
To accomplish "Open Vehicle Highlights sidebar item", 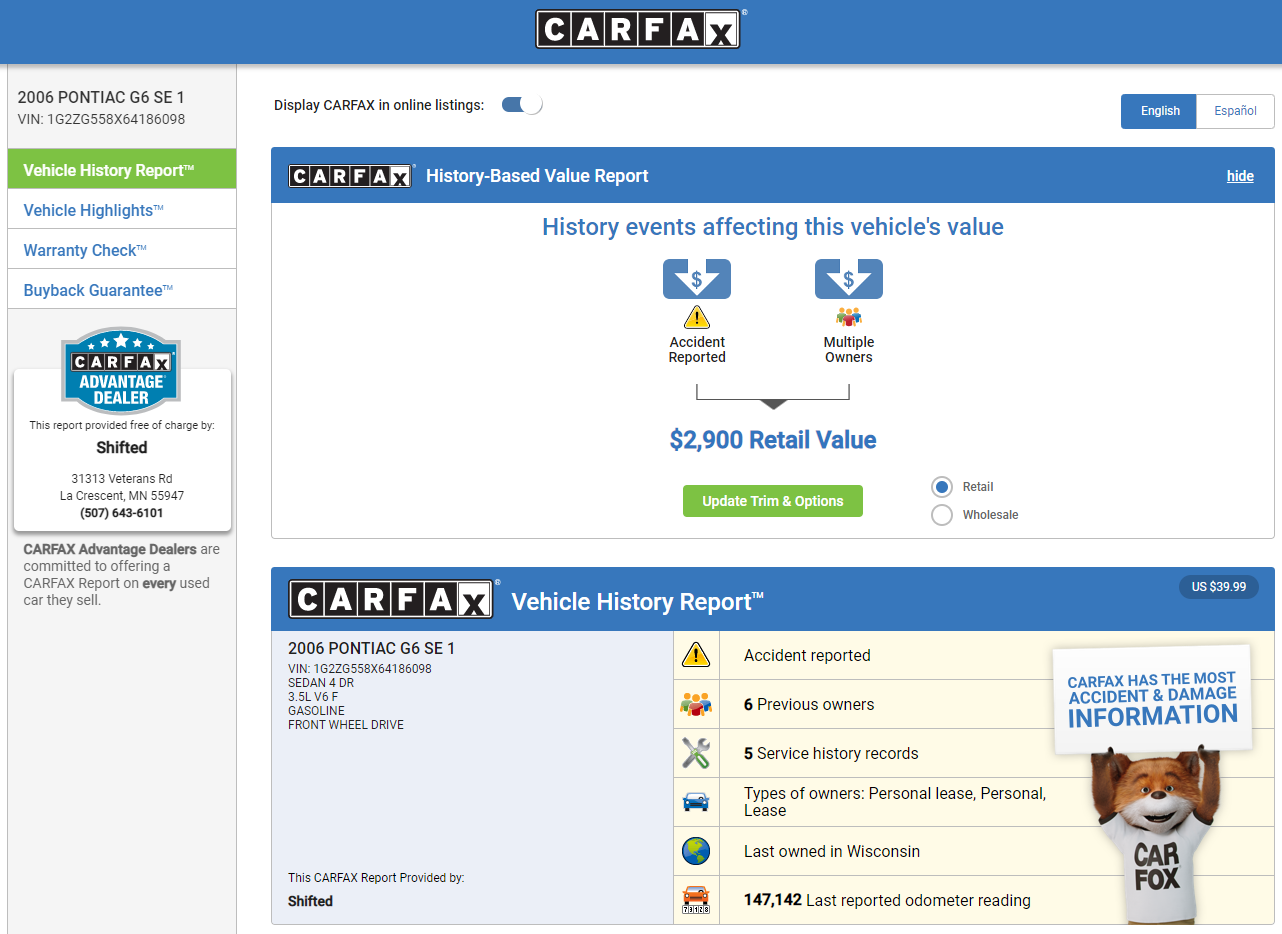I will tap(122, 210).
